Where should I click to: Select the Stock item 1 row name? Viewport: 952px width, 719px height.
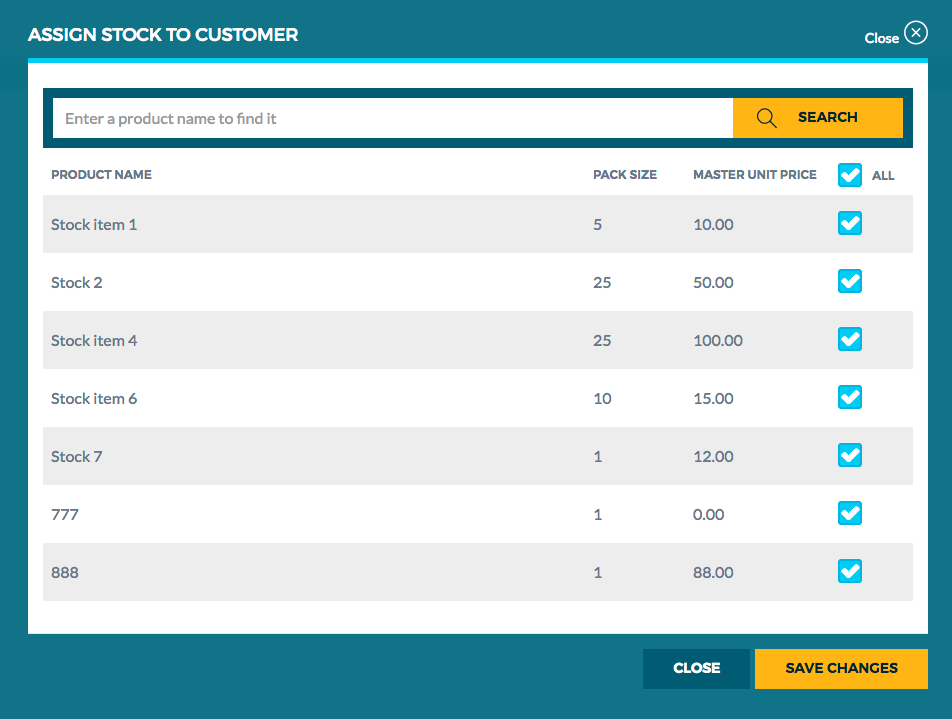pos(94,224)
